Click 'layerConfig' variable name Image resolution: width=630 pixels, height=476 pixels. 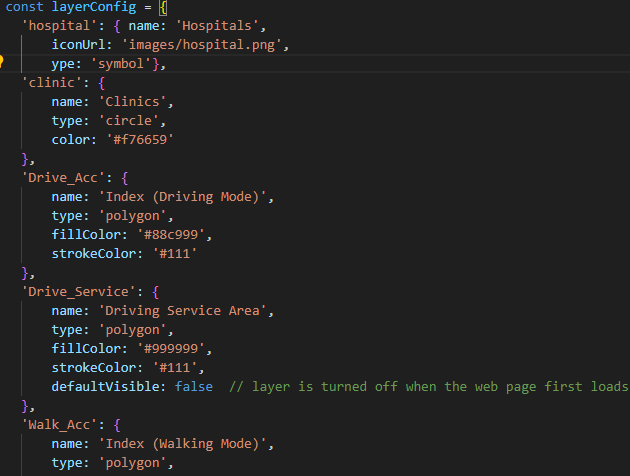(94, 7)
